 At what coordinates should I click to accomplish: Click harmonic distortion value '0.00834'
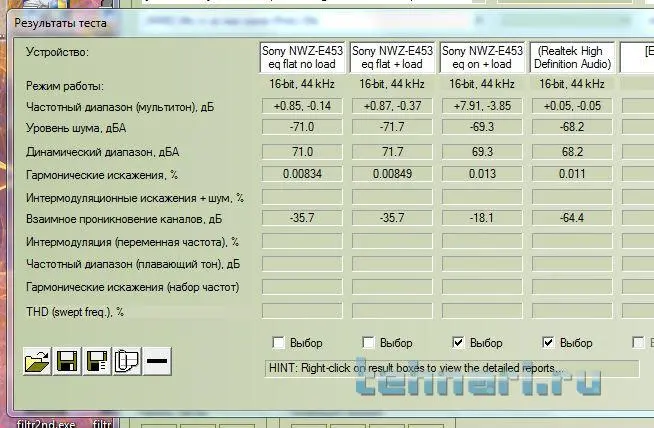coord(302,174)
